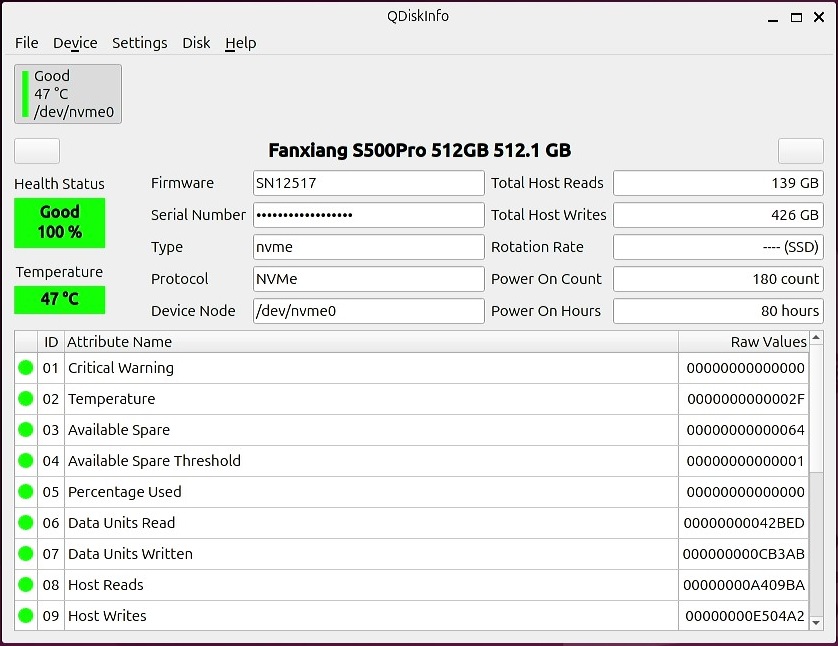Click the Total Host Writes field 426 GB
This screenshot has height=646, width=838.
[718, 215]
